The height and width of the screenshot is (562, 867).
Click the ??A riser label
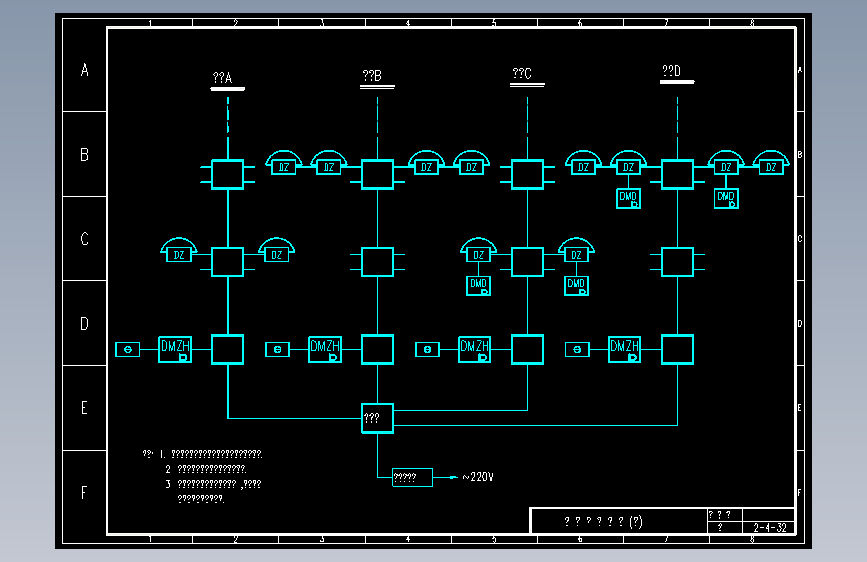click(x=222, y=77)
